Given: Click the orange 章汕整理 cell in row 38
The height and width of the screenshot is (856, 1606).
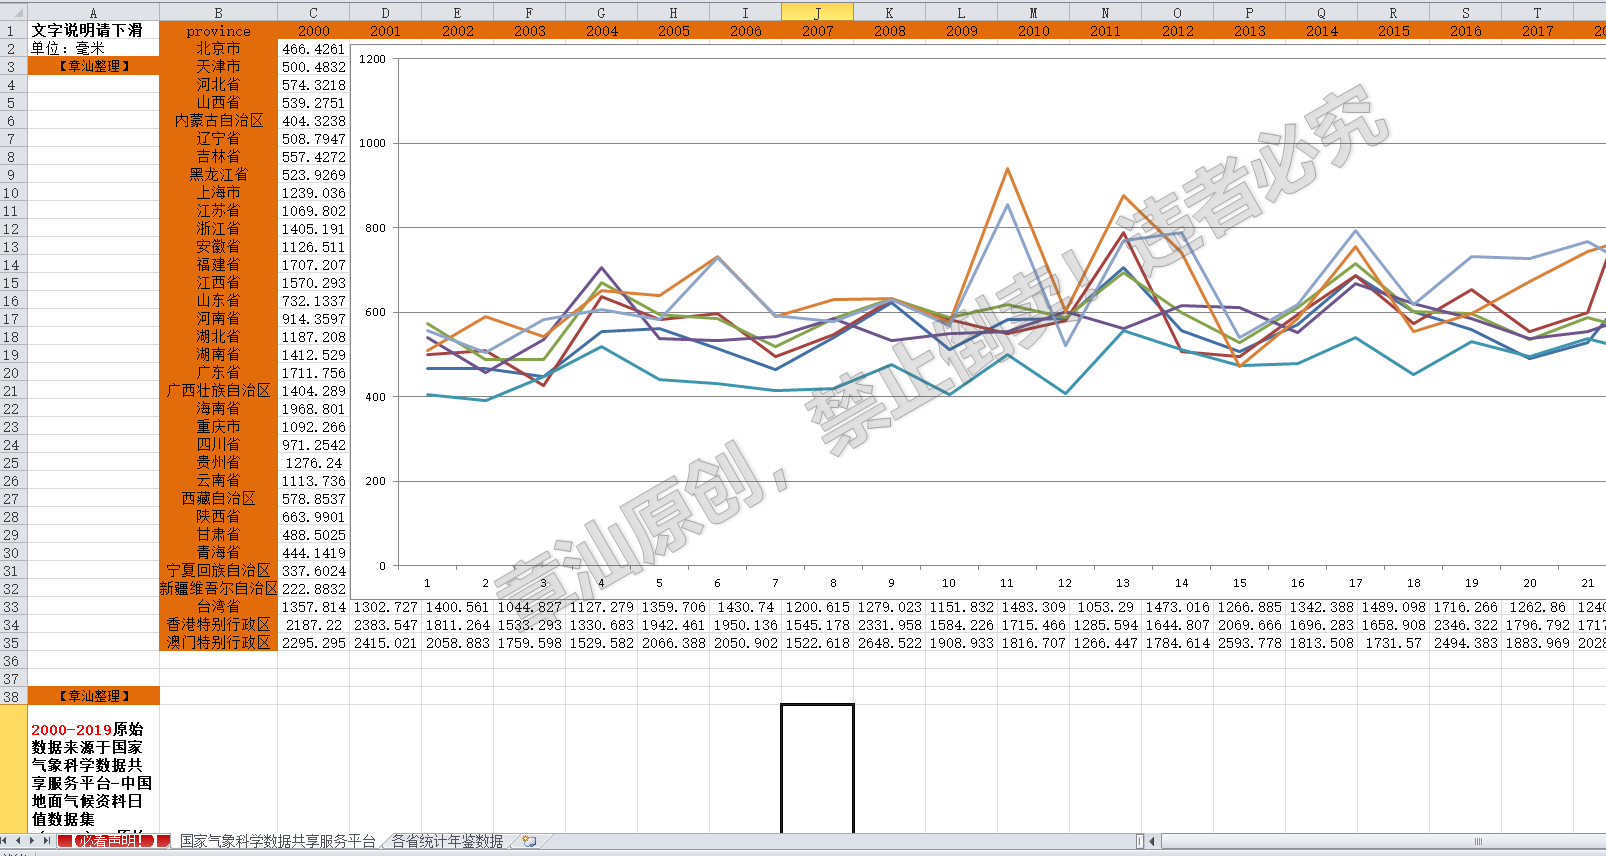Looking at the screenshot, I should tap(93, 696).
